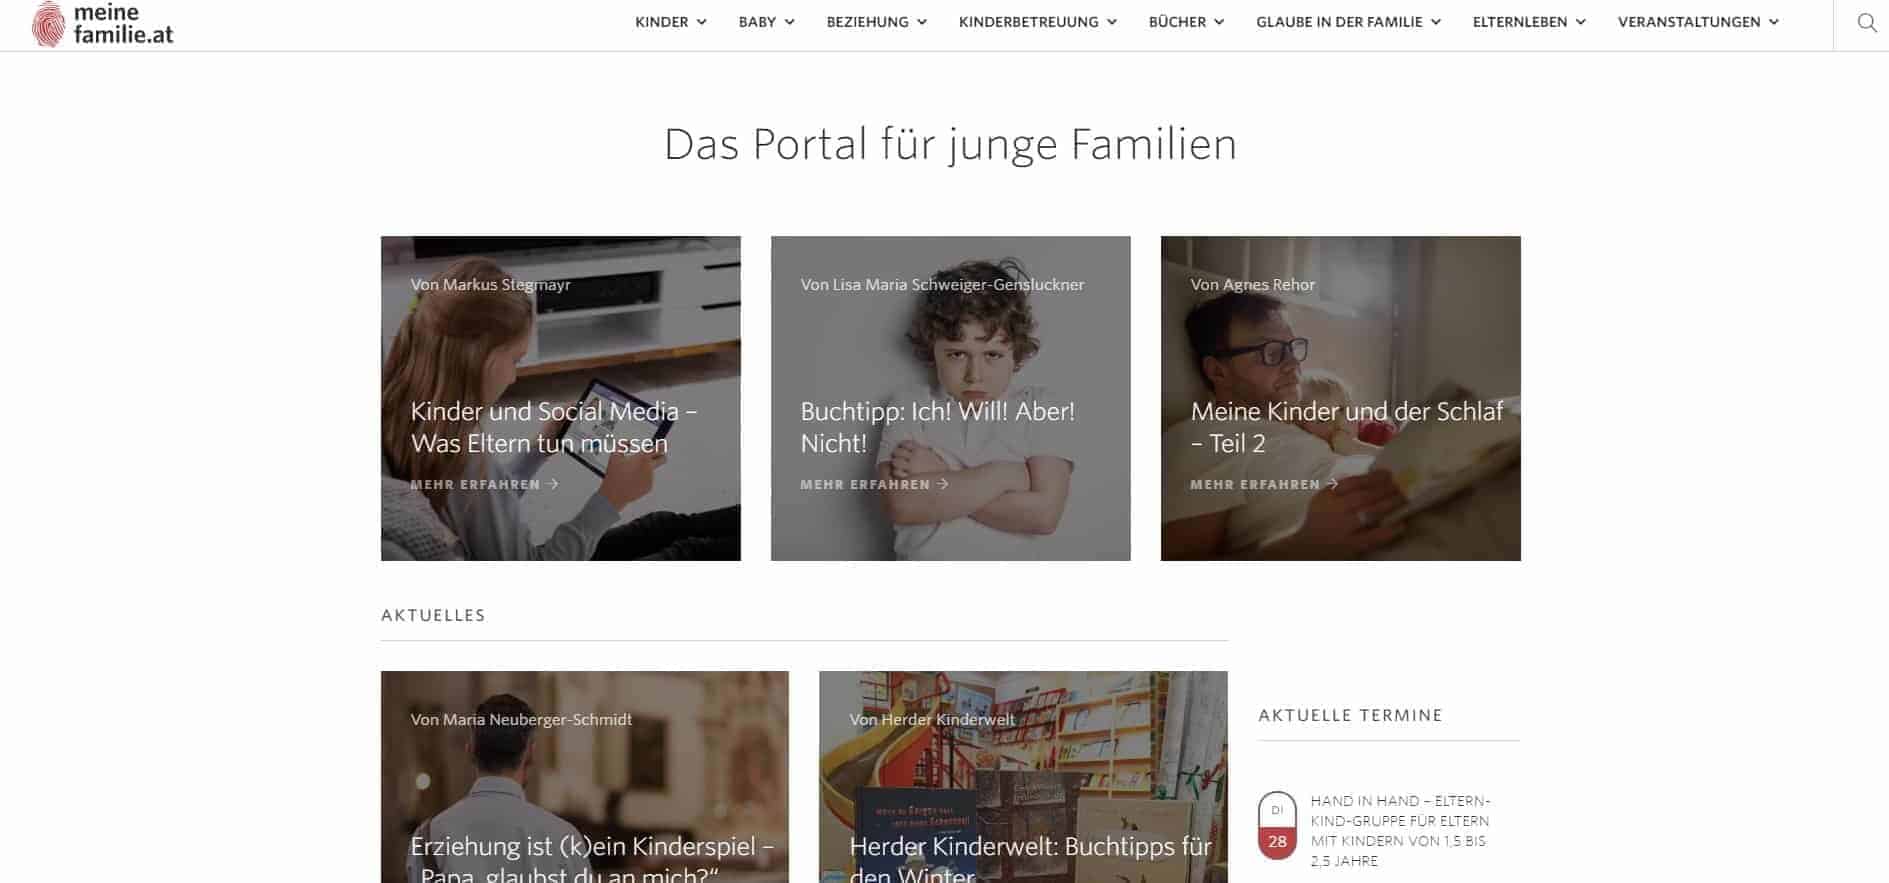Open the Elternleben menu item
The width and height of the screenshot is (1889, 883).
tap(1529, 22)
